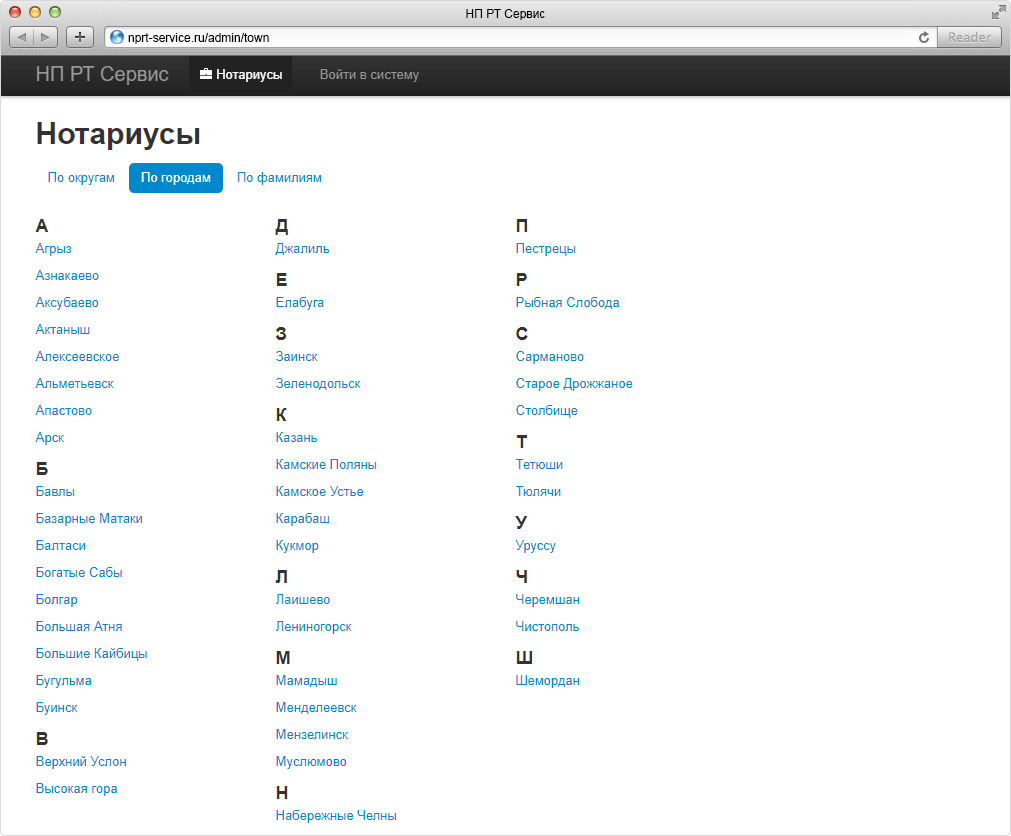Image resolution: width=1011 pixels, height=836 pixels.
Task: Click the Reader button
Action: pos(969,37)
